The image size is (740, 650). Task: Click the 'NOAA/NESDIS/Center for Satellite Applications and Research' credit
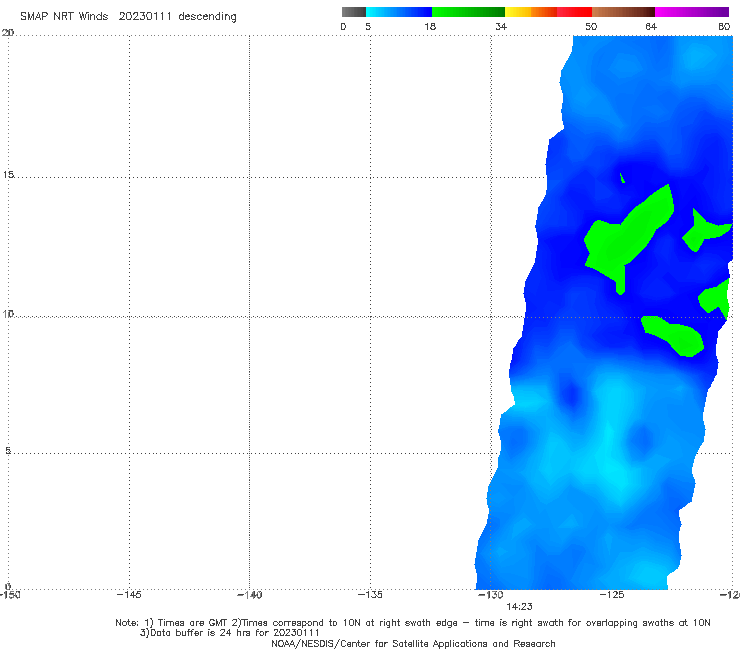[x=413, y=644]
